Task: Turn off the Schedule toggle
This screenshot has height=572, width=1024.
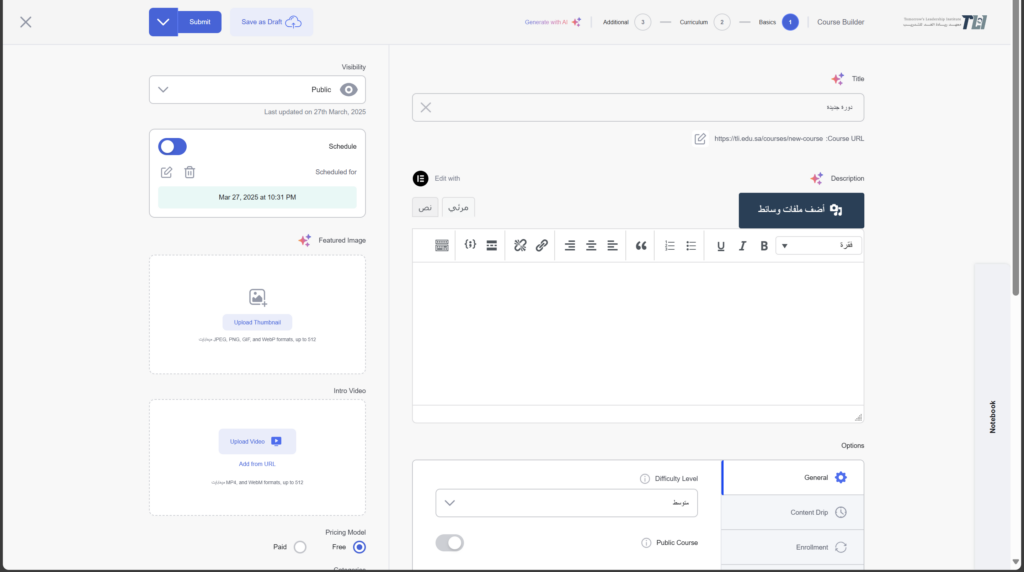Action: (x=172, y=147)
